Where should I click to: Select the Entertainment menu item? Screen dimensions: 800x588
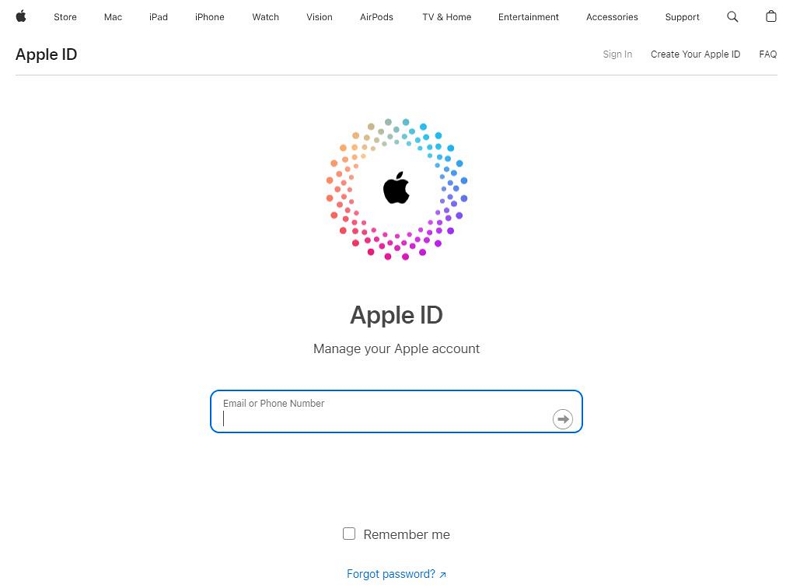click(x=528, y=17)
